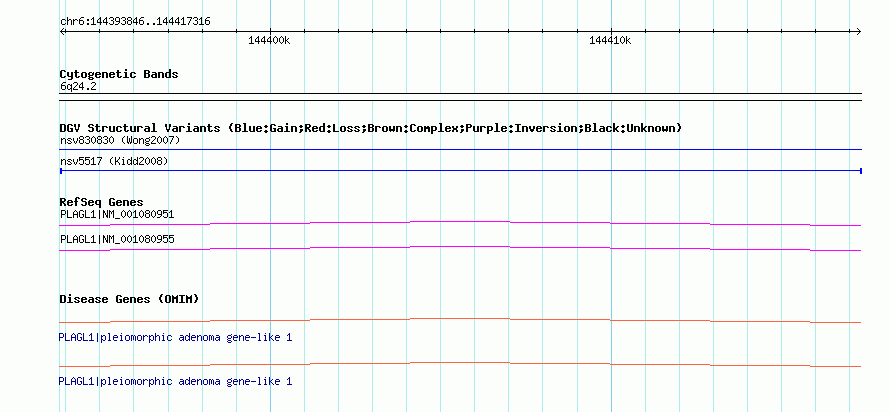Click the blue nsv5517 gain bar
The height and width of the screenshot is (412, 890).
click(x=460, y=171)
